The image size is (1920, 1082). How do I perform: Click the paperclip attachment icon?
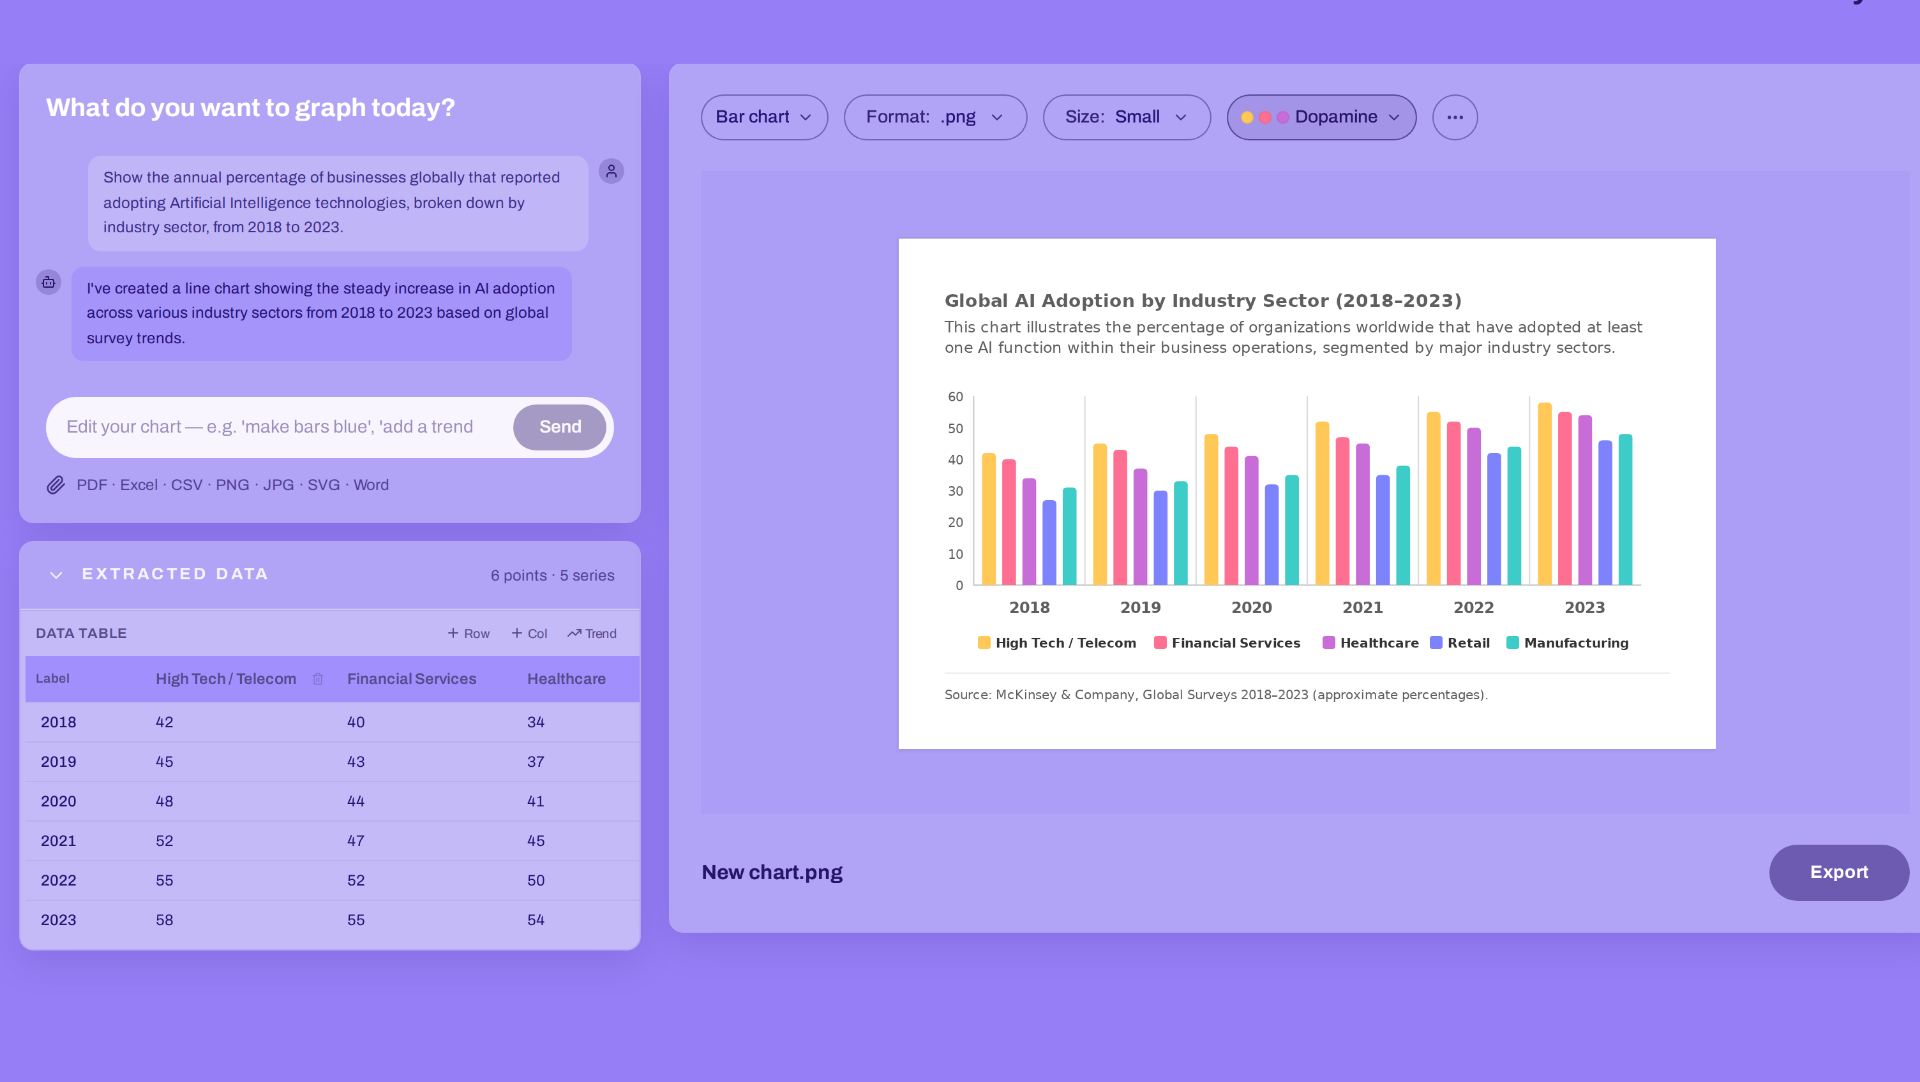pos(56,485)
